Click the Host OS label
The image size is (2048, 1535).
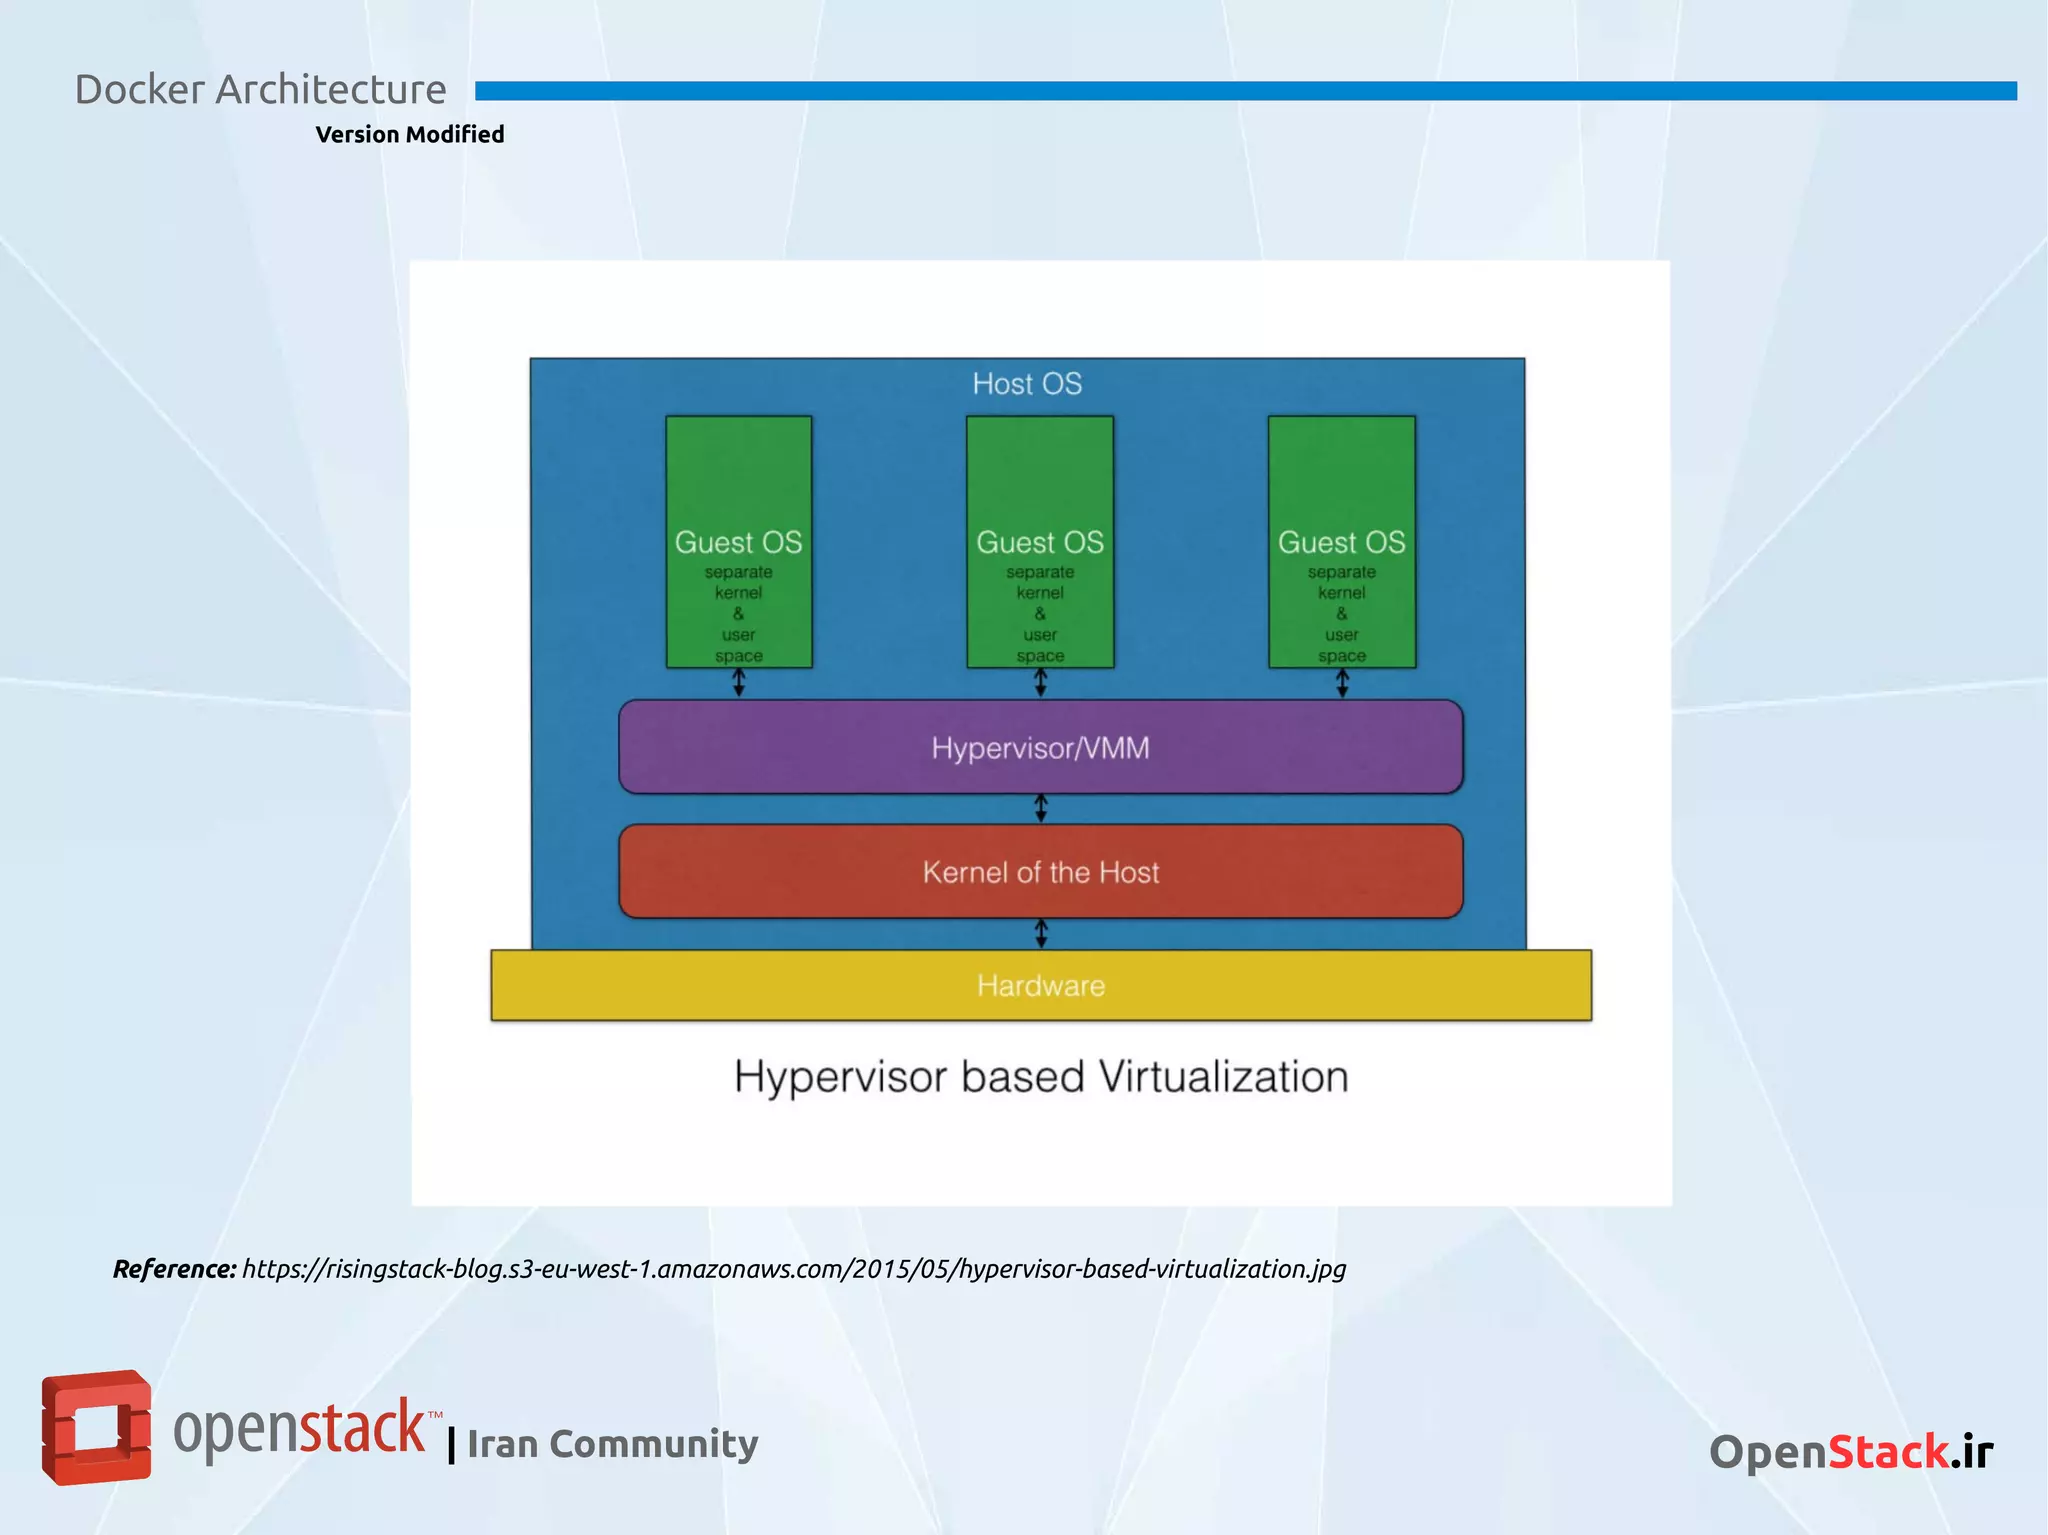click(1027, 384)
